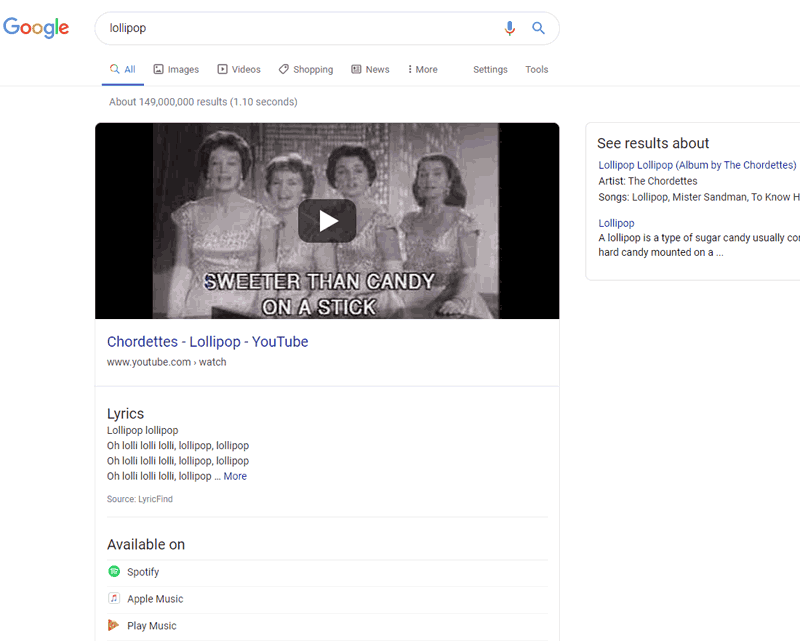Open the Settings menu
800x641 pixels.
[490, 70]
